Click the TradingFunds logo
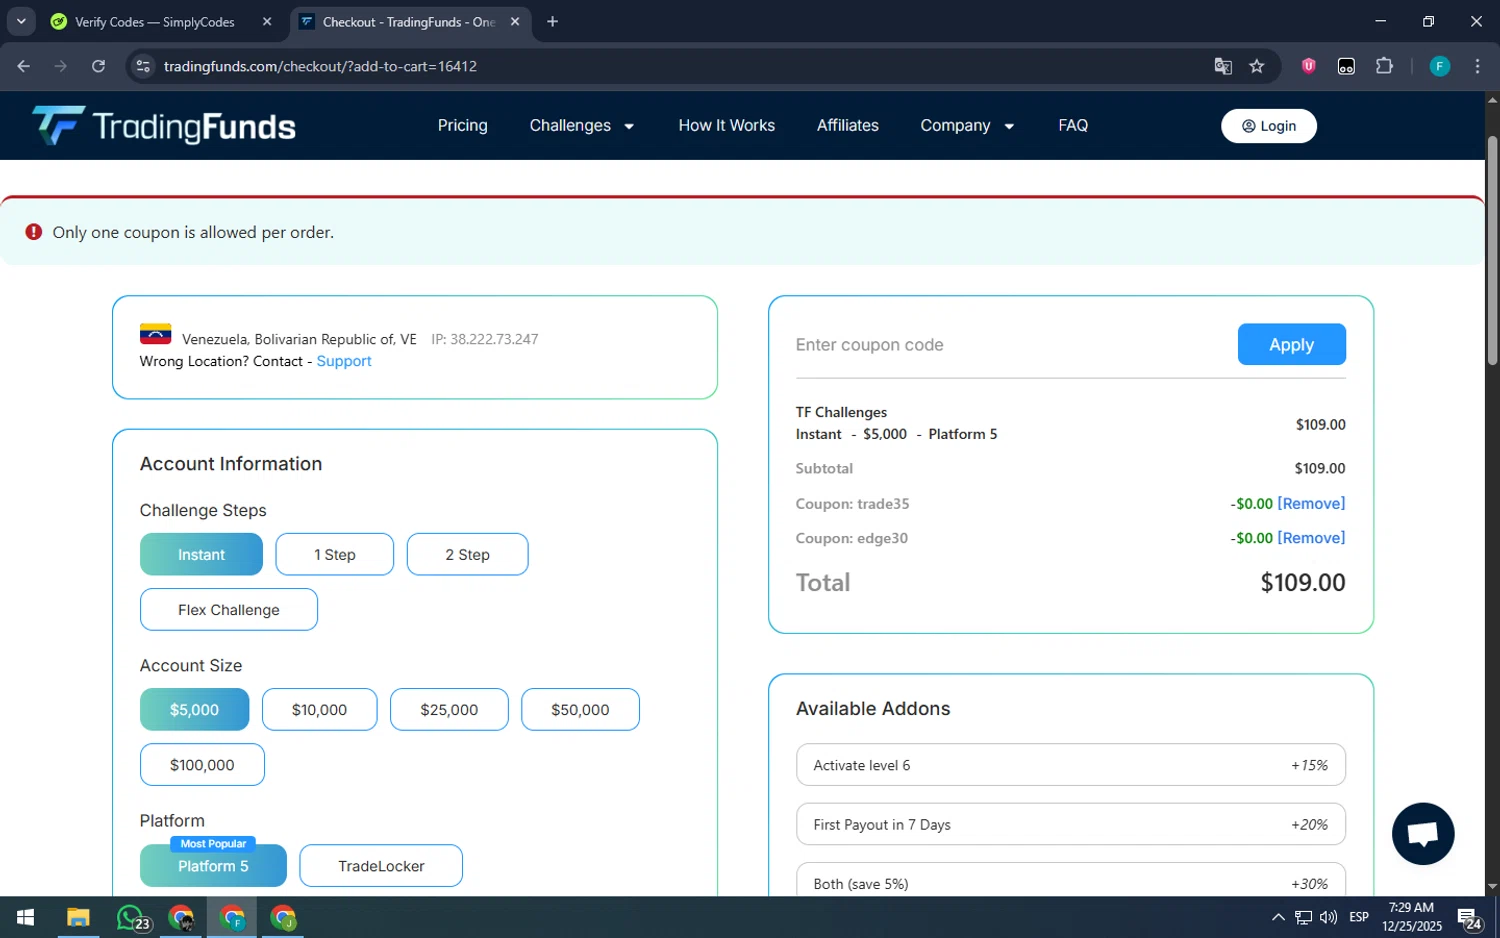1500x938 pixels. 164,126
